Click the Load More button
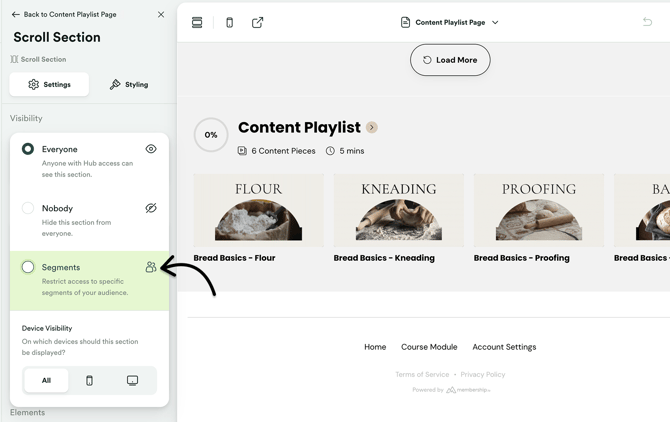 tap(450, 60)
